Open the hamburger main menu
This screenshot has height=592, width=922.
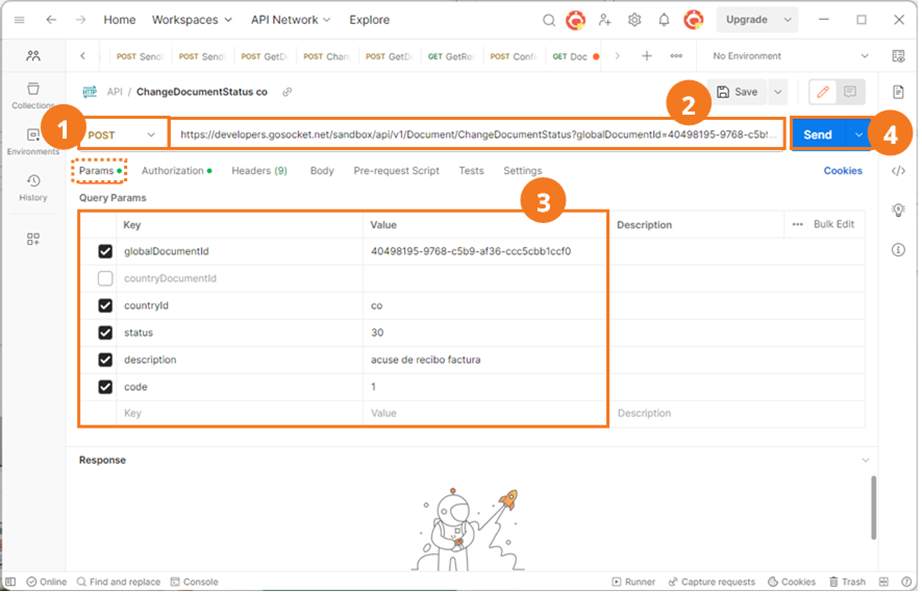click(x=19, y=20)
